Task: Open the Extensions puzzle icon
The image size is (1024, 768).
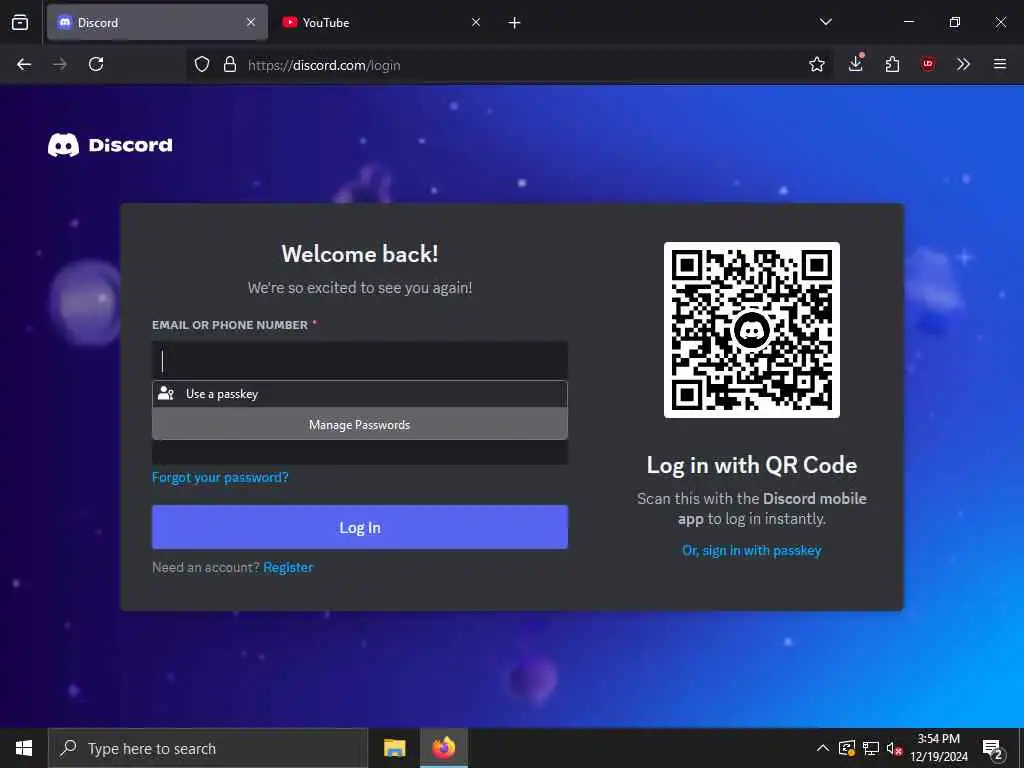Action: [892, 64]
